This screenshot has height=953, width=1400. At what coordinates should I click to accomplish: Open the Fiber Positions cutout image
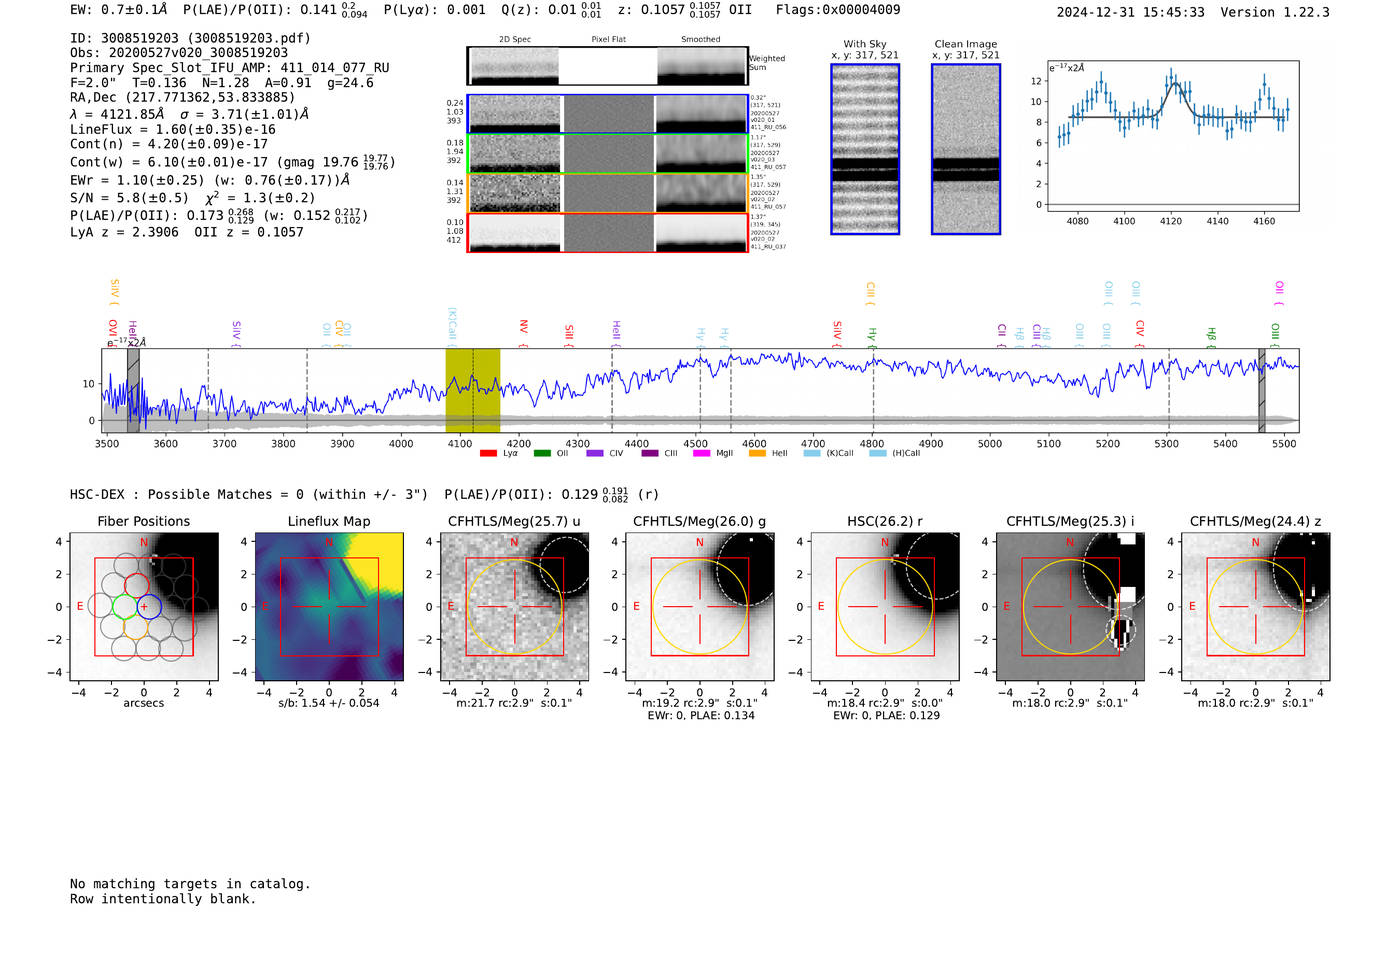144,607
